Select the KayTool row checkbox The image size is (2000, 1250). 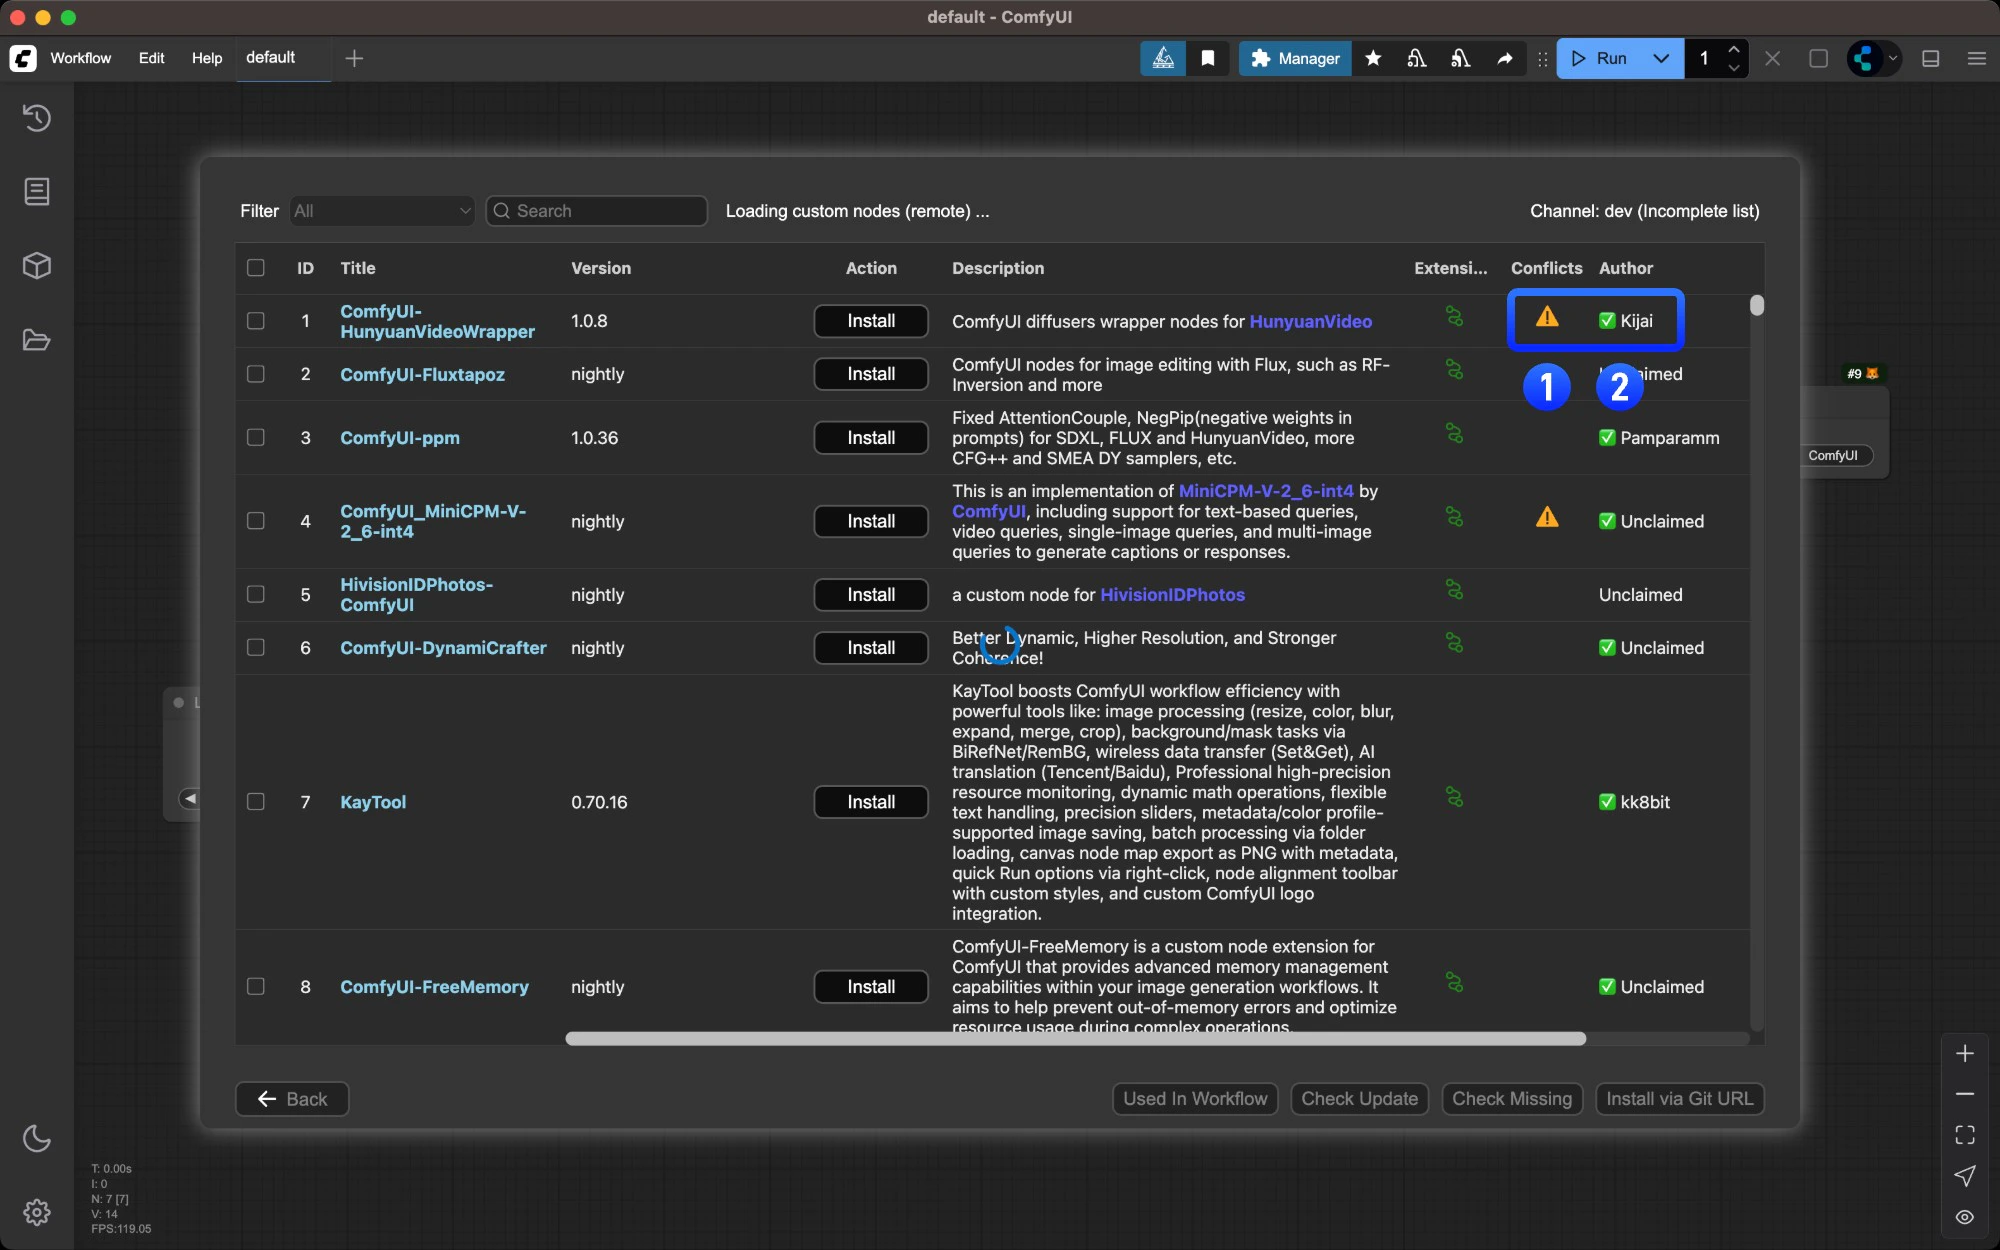point(255,802)
